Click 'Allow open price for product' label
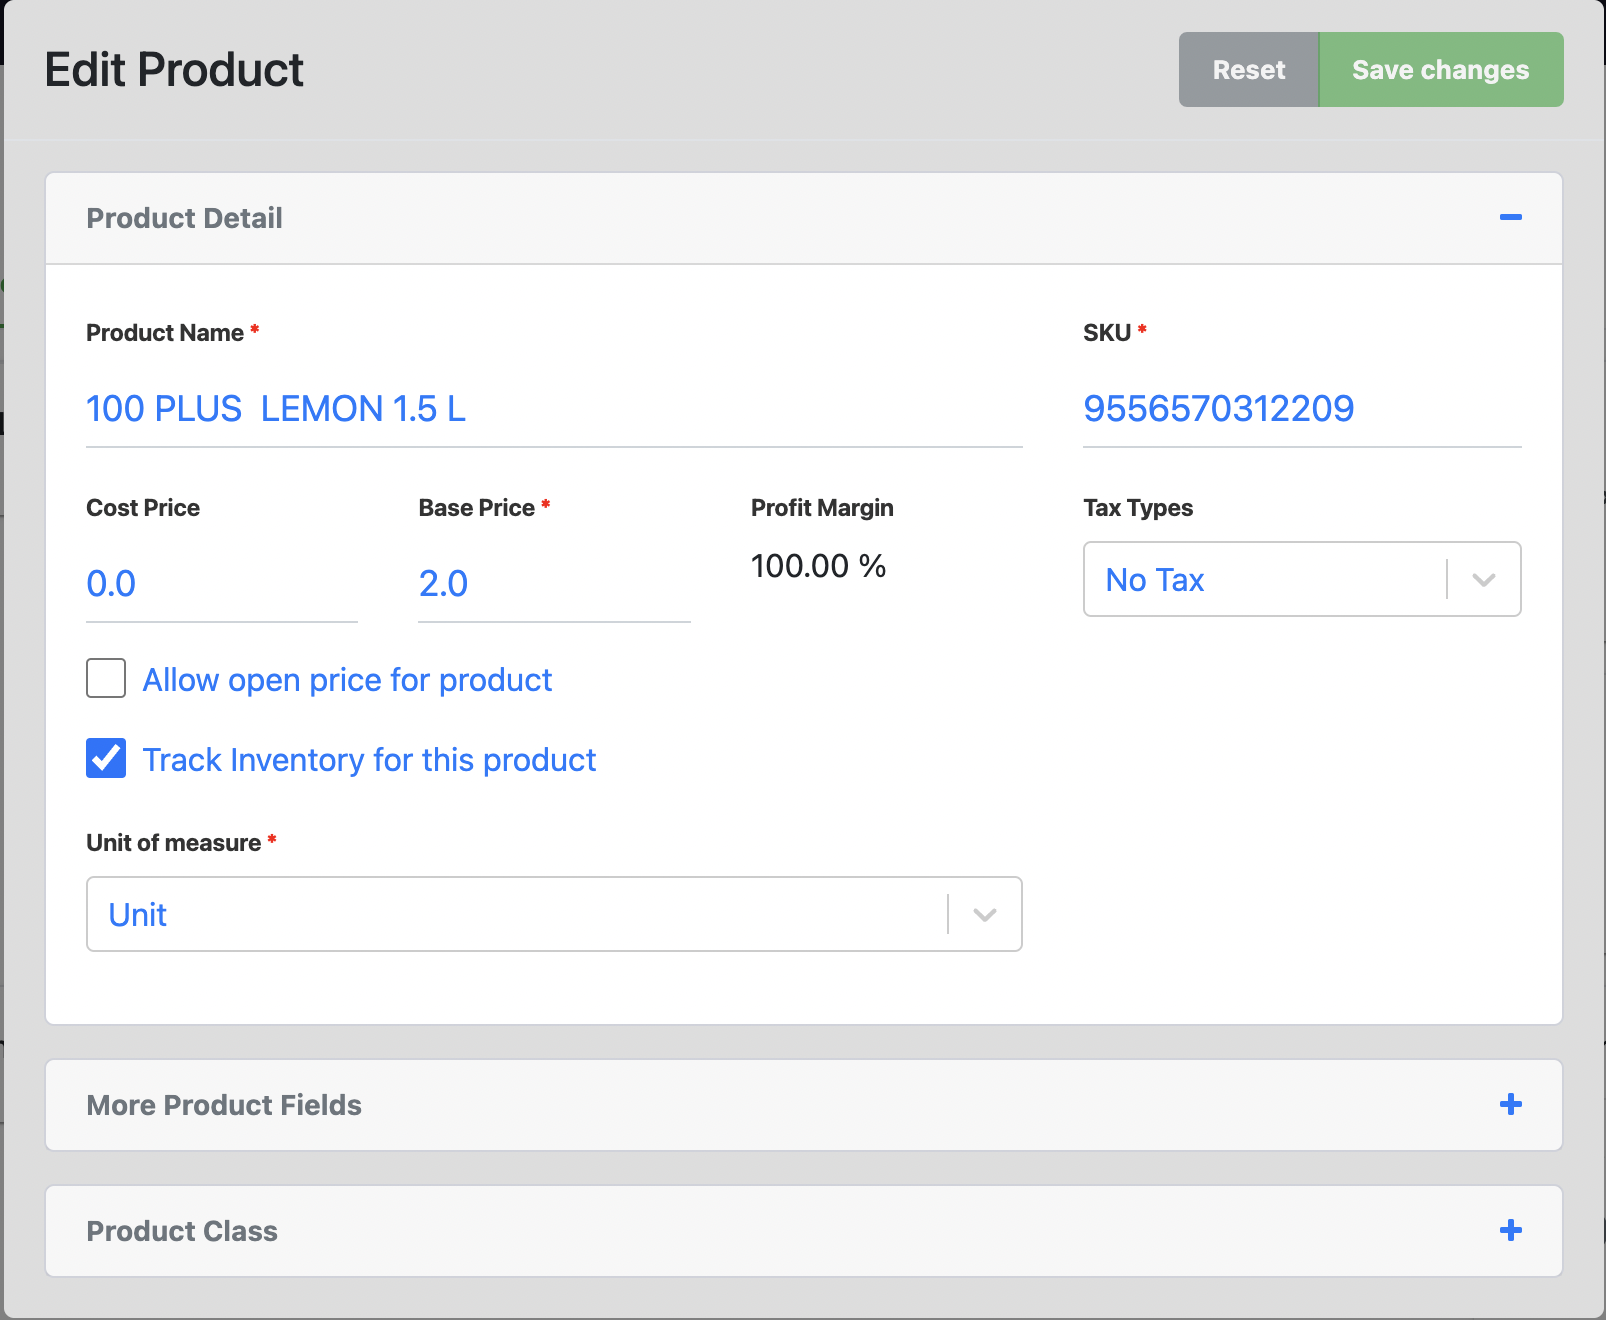Image resolution: width=1606 pixels, height=1320 pixels. (347, 680)
